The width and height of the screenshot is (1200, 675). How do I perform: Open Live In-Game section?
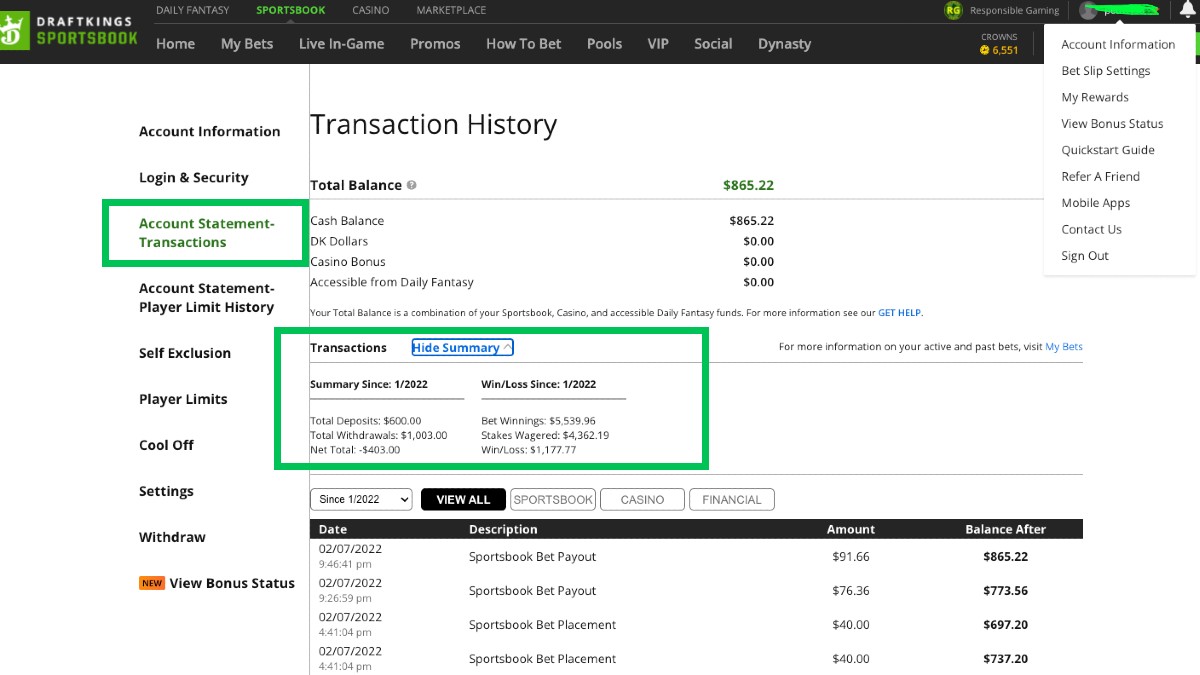coord(342,44)
